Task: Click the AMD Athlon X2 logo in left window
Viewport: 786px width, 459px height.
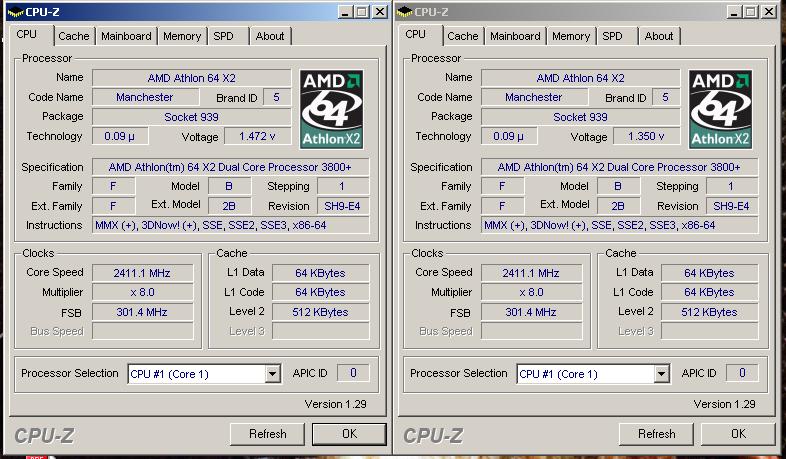Action: [331, 109]
